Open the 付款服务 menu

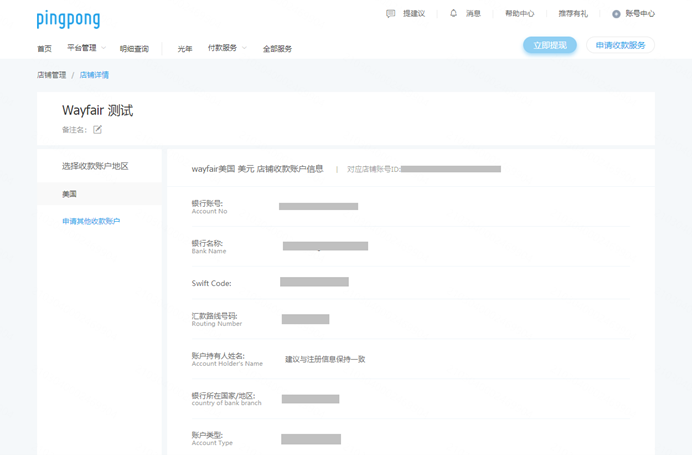click(222, 48)
